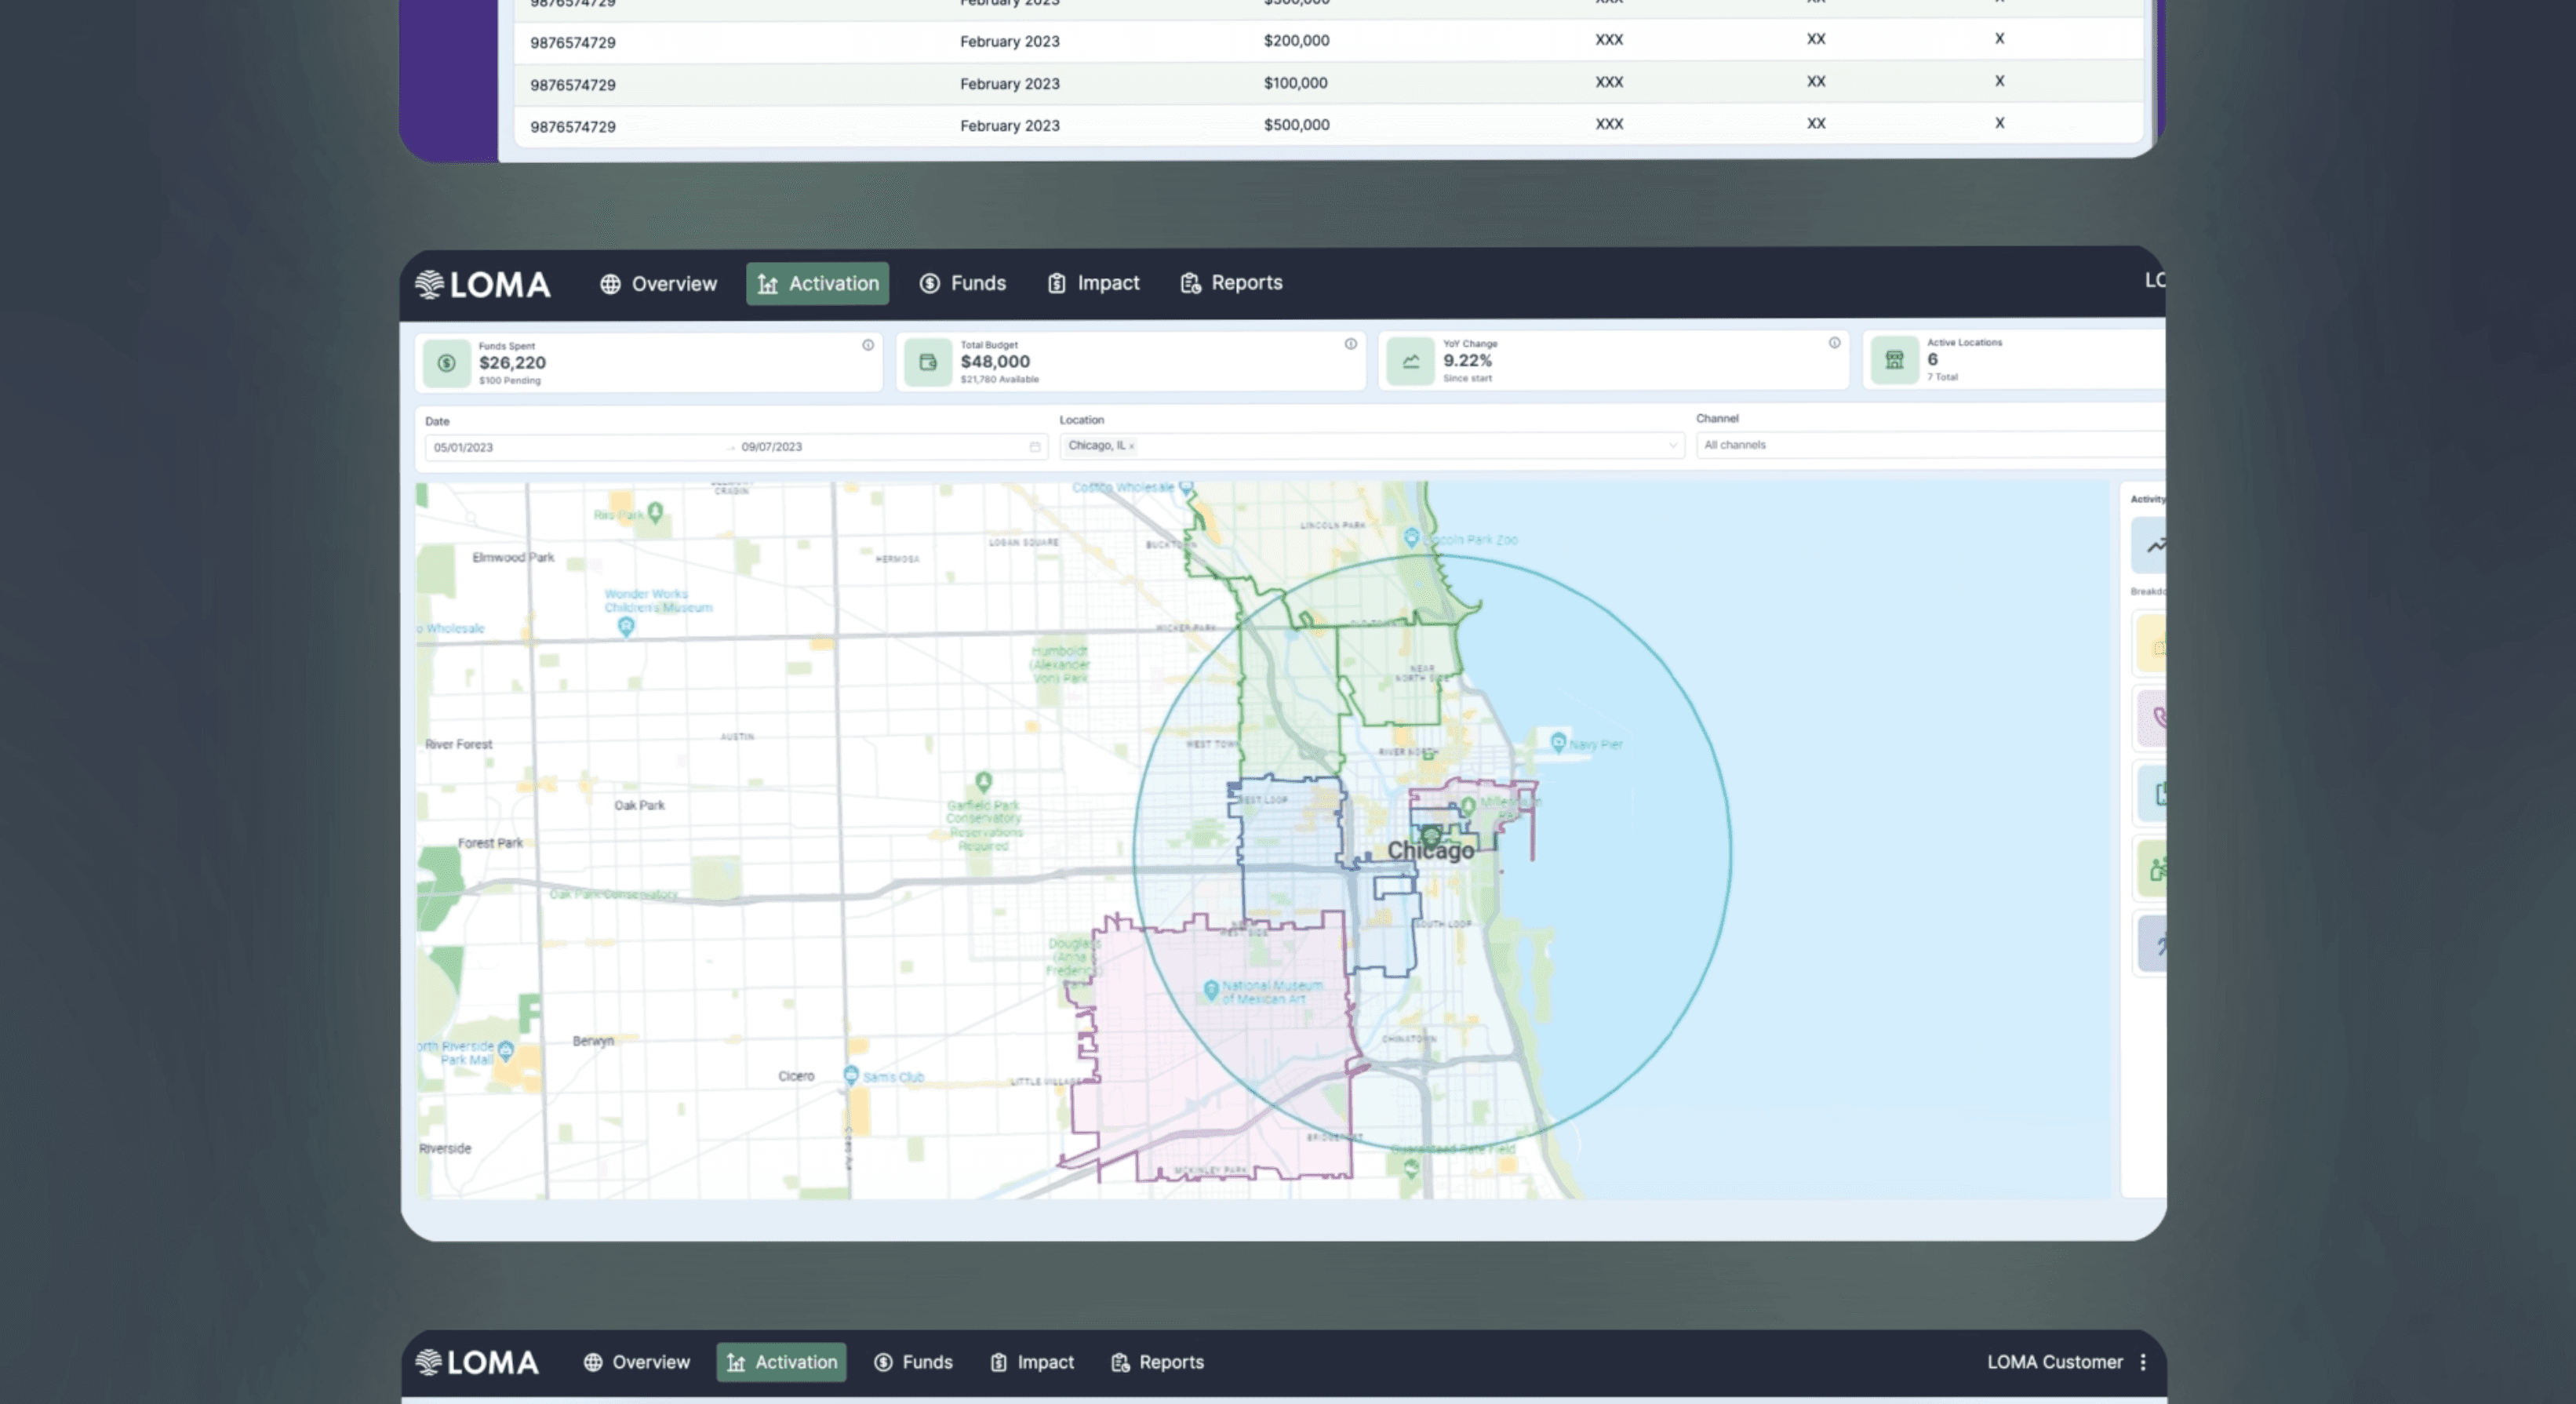Click the LOMA logo in middle panel
The image size is (2576, 1404).
tap(483, 285)
